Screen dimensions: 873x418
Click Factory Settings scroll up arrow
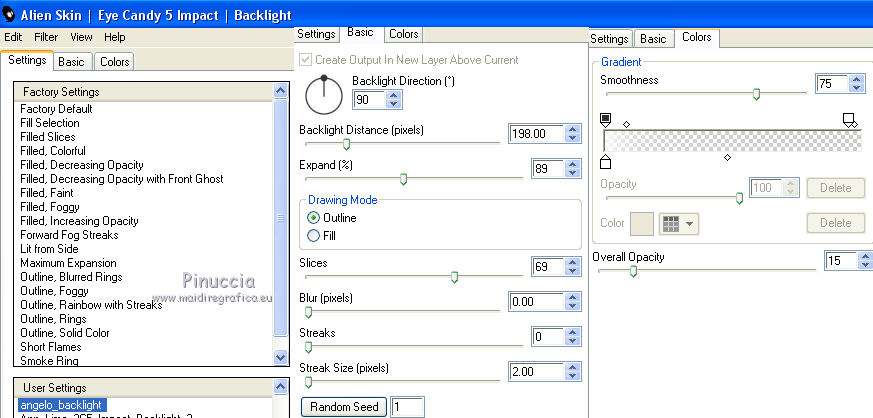pyautogui.click(x=281, y=91)
